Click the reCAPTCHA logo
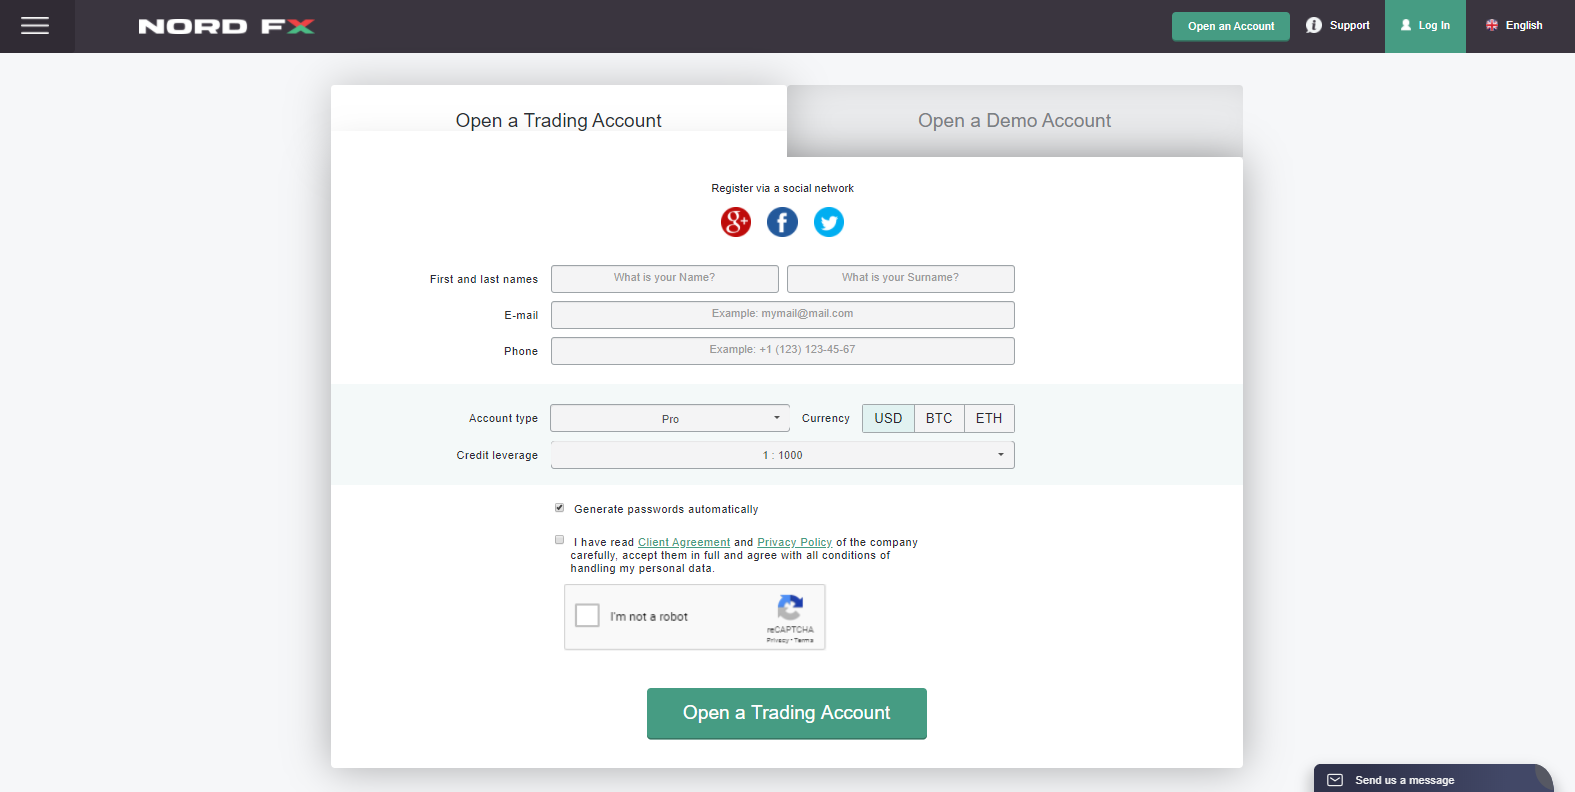Image resolution: width=1575 pixels, height=792 pixels. [x=790, y=607]
